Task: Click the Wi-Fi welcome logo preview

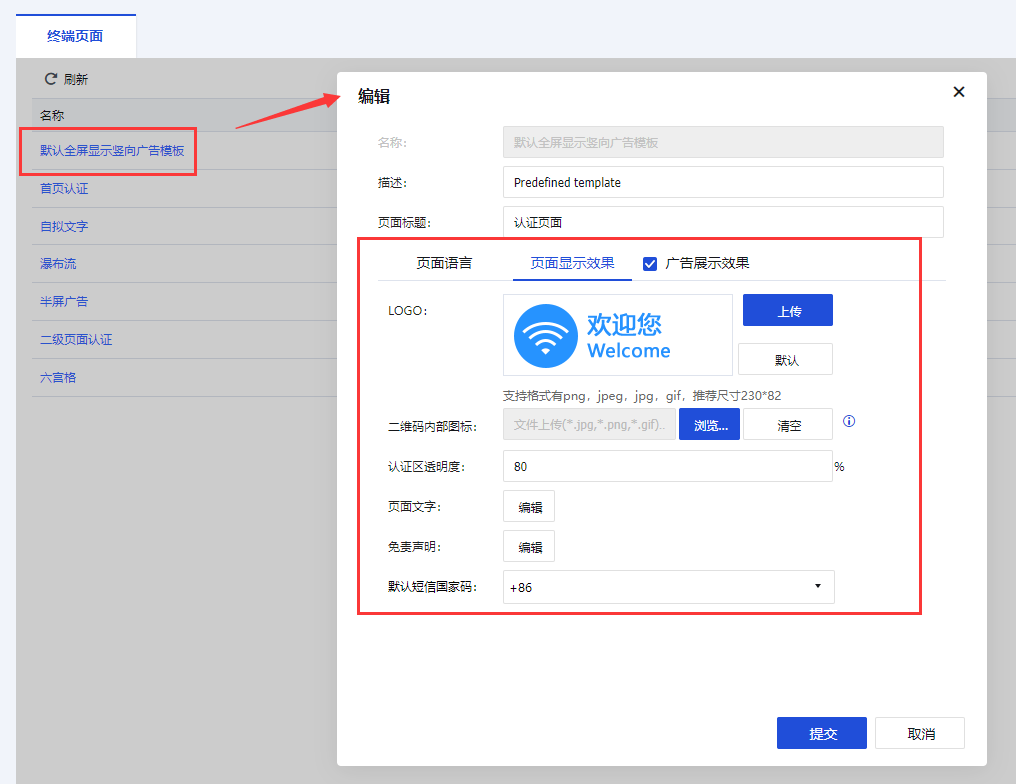Action: 617,335
